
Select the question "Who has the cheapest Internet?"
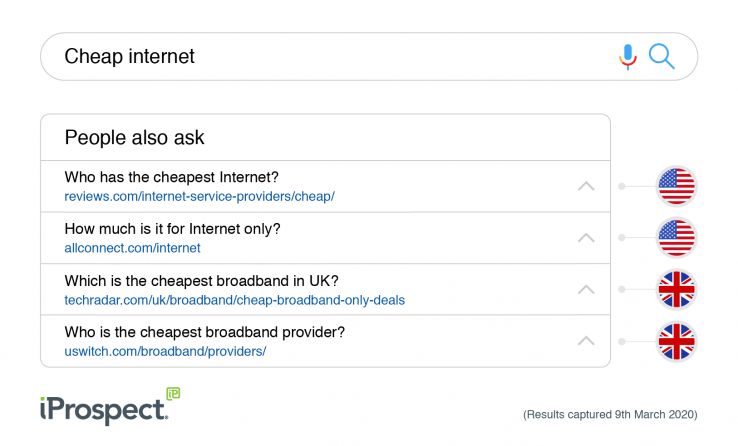171,177
